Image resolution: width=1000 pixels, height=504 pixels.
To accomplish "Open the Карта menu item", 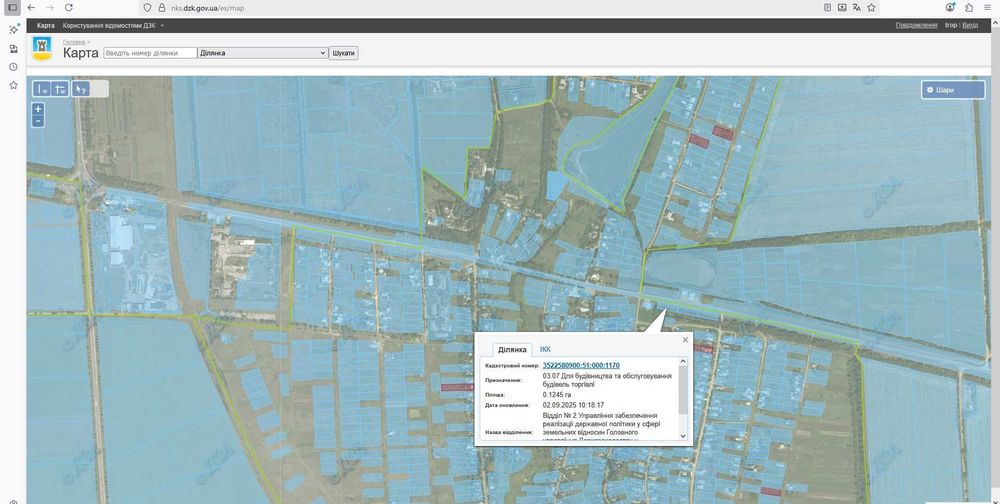I will pyautogui.click(x=45, y=26).
